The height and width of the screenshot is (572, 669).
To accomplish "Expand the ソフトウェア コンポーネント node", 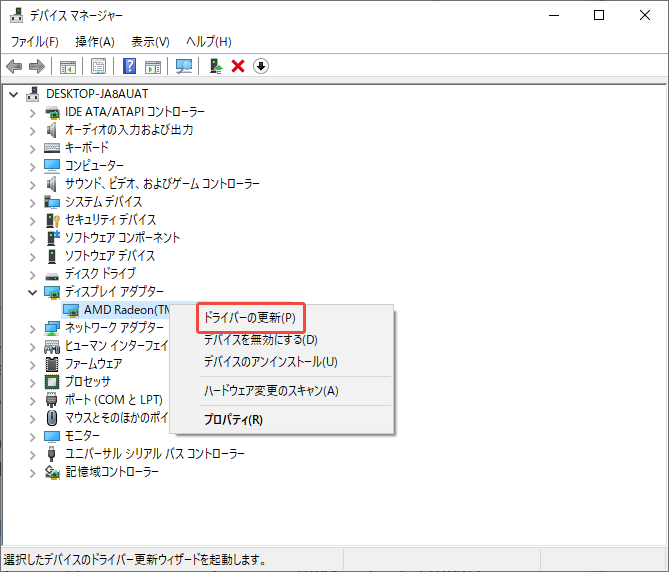I will coord(32,239).
